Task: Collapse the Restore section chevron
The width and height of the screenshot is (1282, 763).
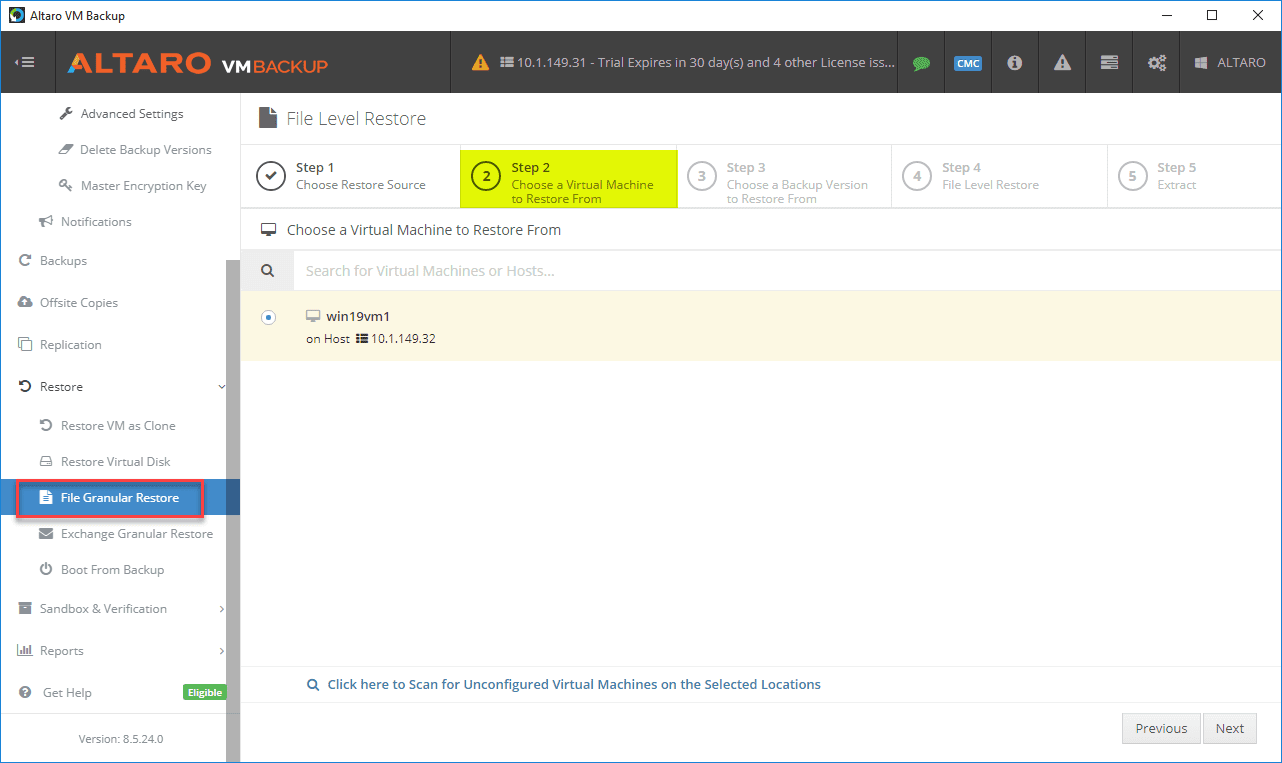Action: (221, 386)
